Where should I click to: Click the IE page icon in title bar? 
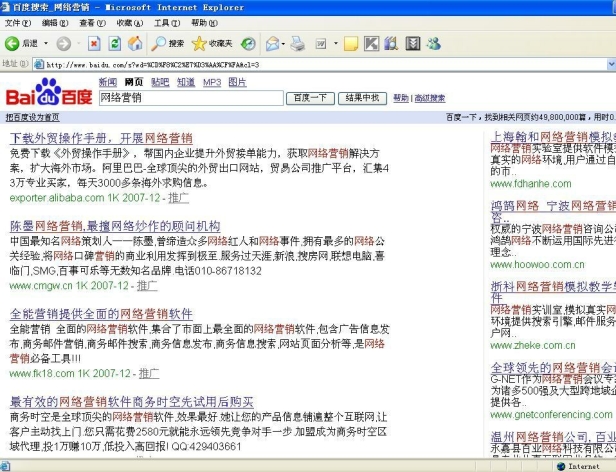point(5,7)
